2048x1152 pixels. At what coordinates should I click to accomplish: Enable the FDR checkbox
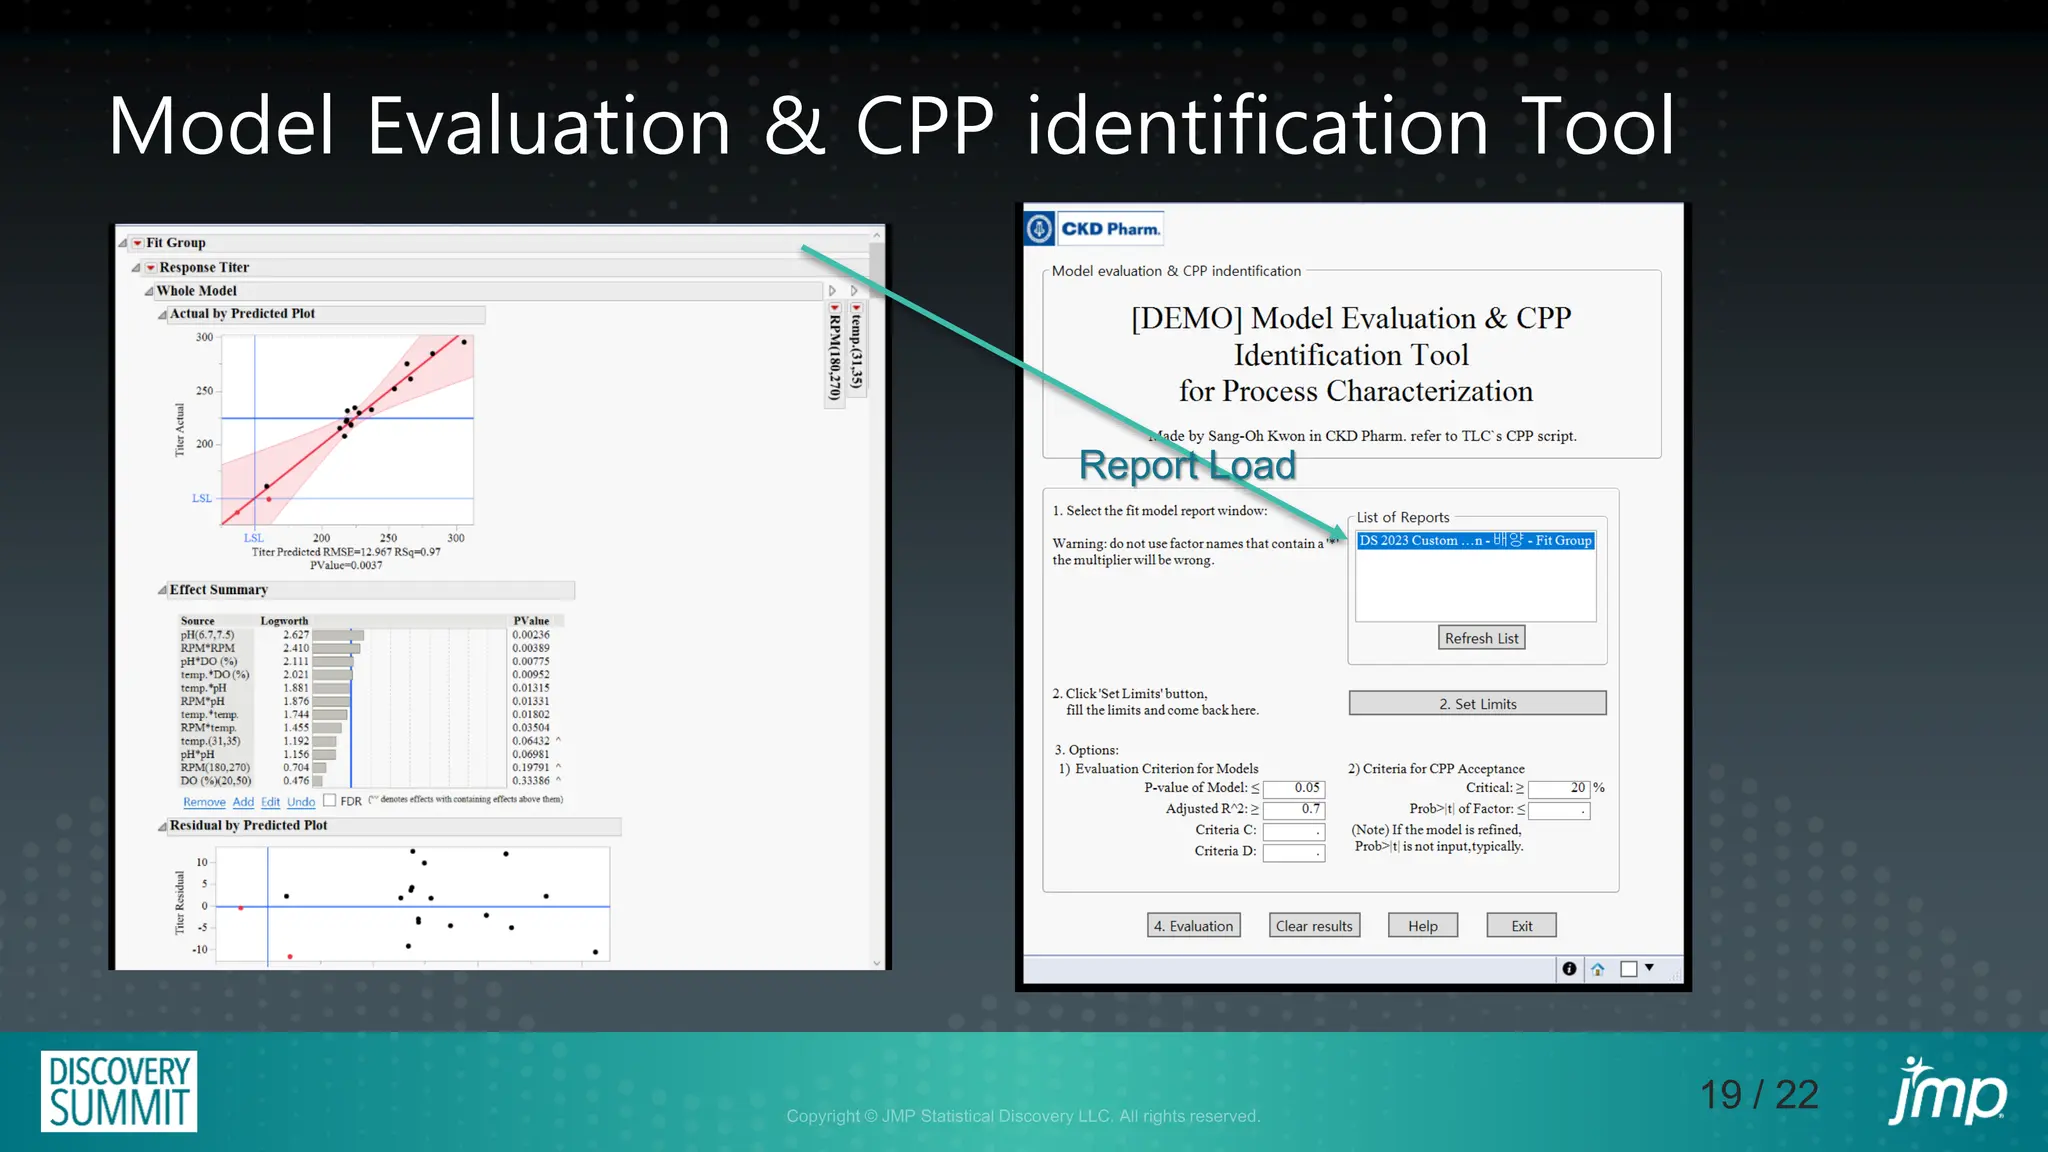point(330,800)
